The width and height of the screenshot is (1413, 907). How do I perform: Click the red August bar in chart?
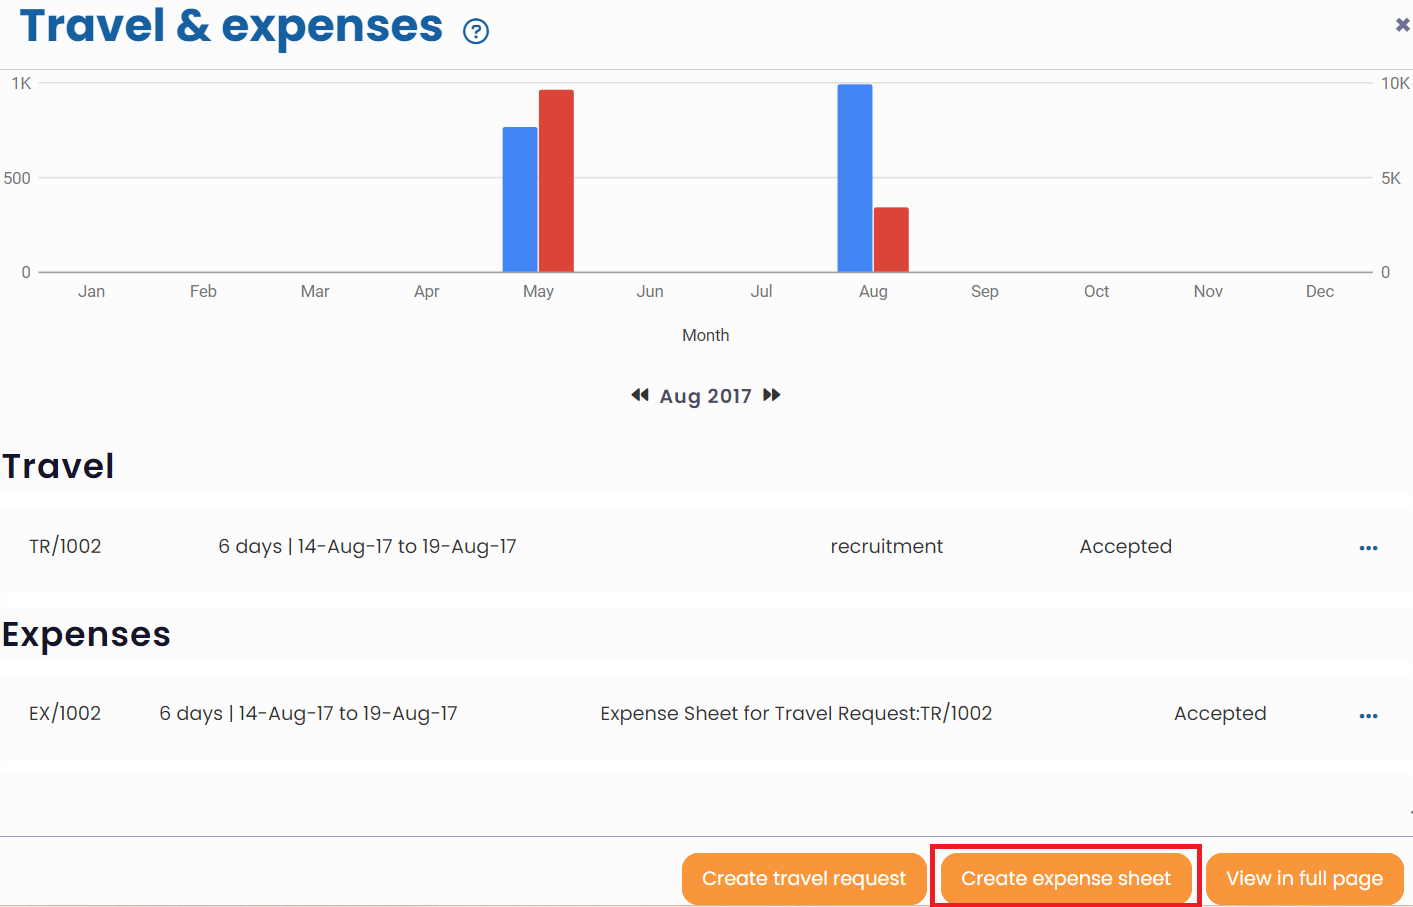click(x=891, y=240)
